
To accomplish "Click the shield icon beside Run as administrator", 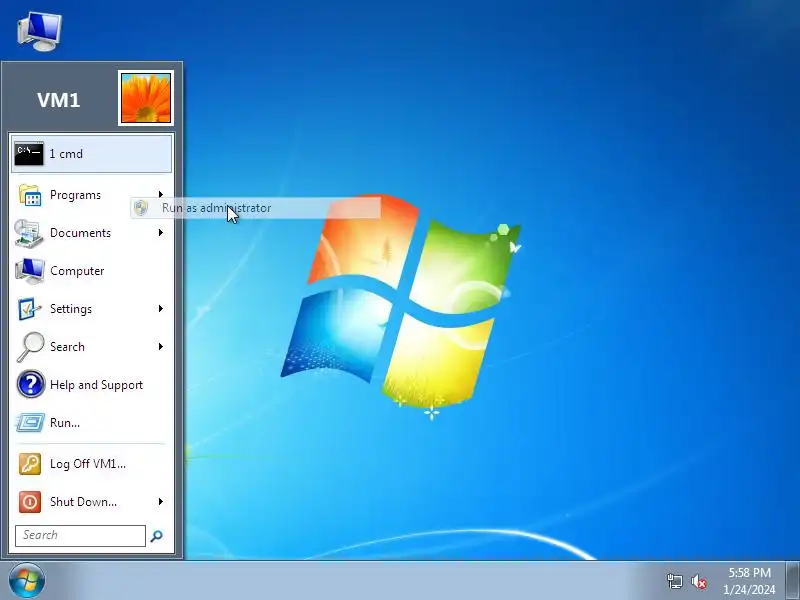I will [x=141, y=208].
